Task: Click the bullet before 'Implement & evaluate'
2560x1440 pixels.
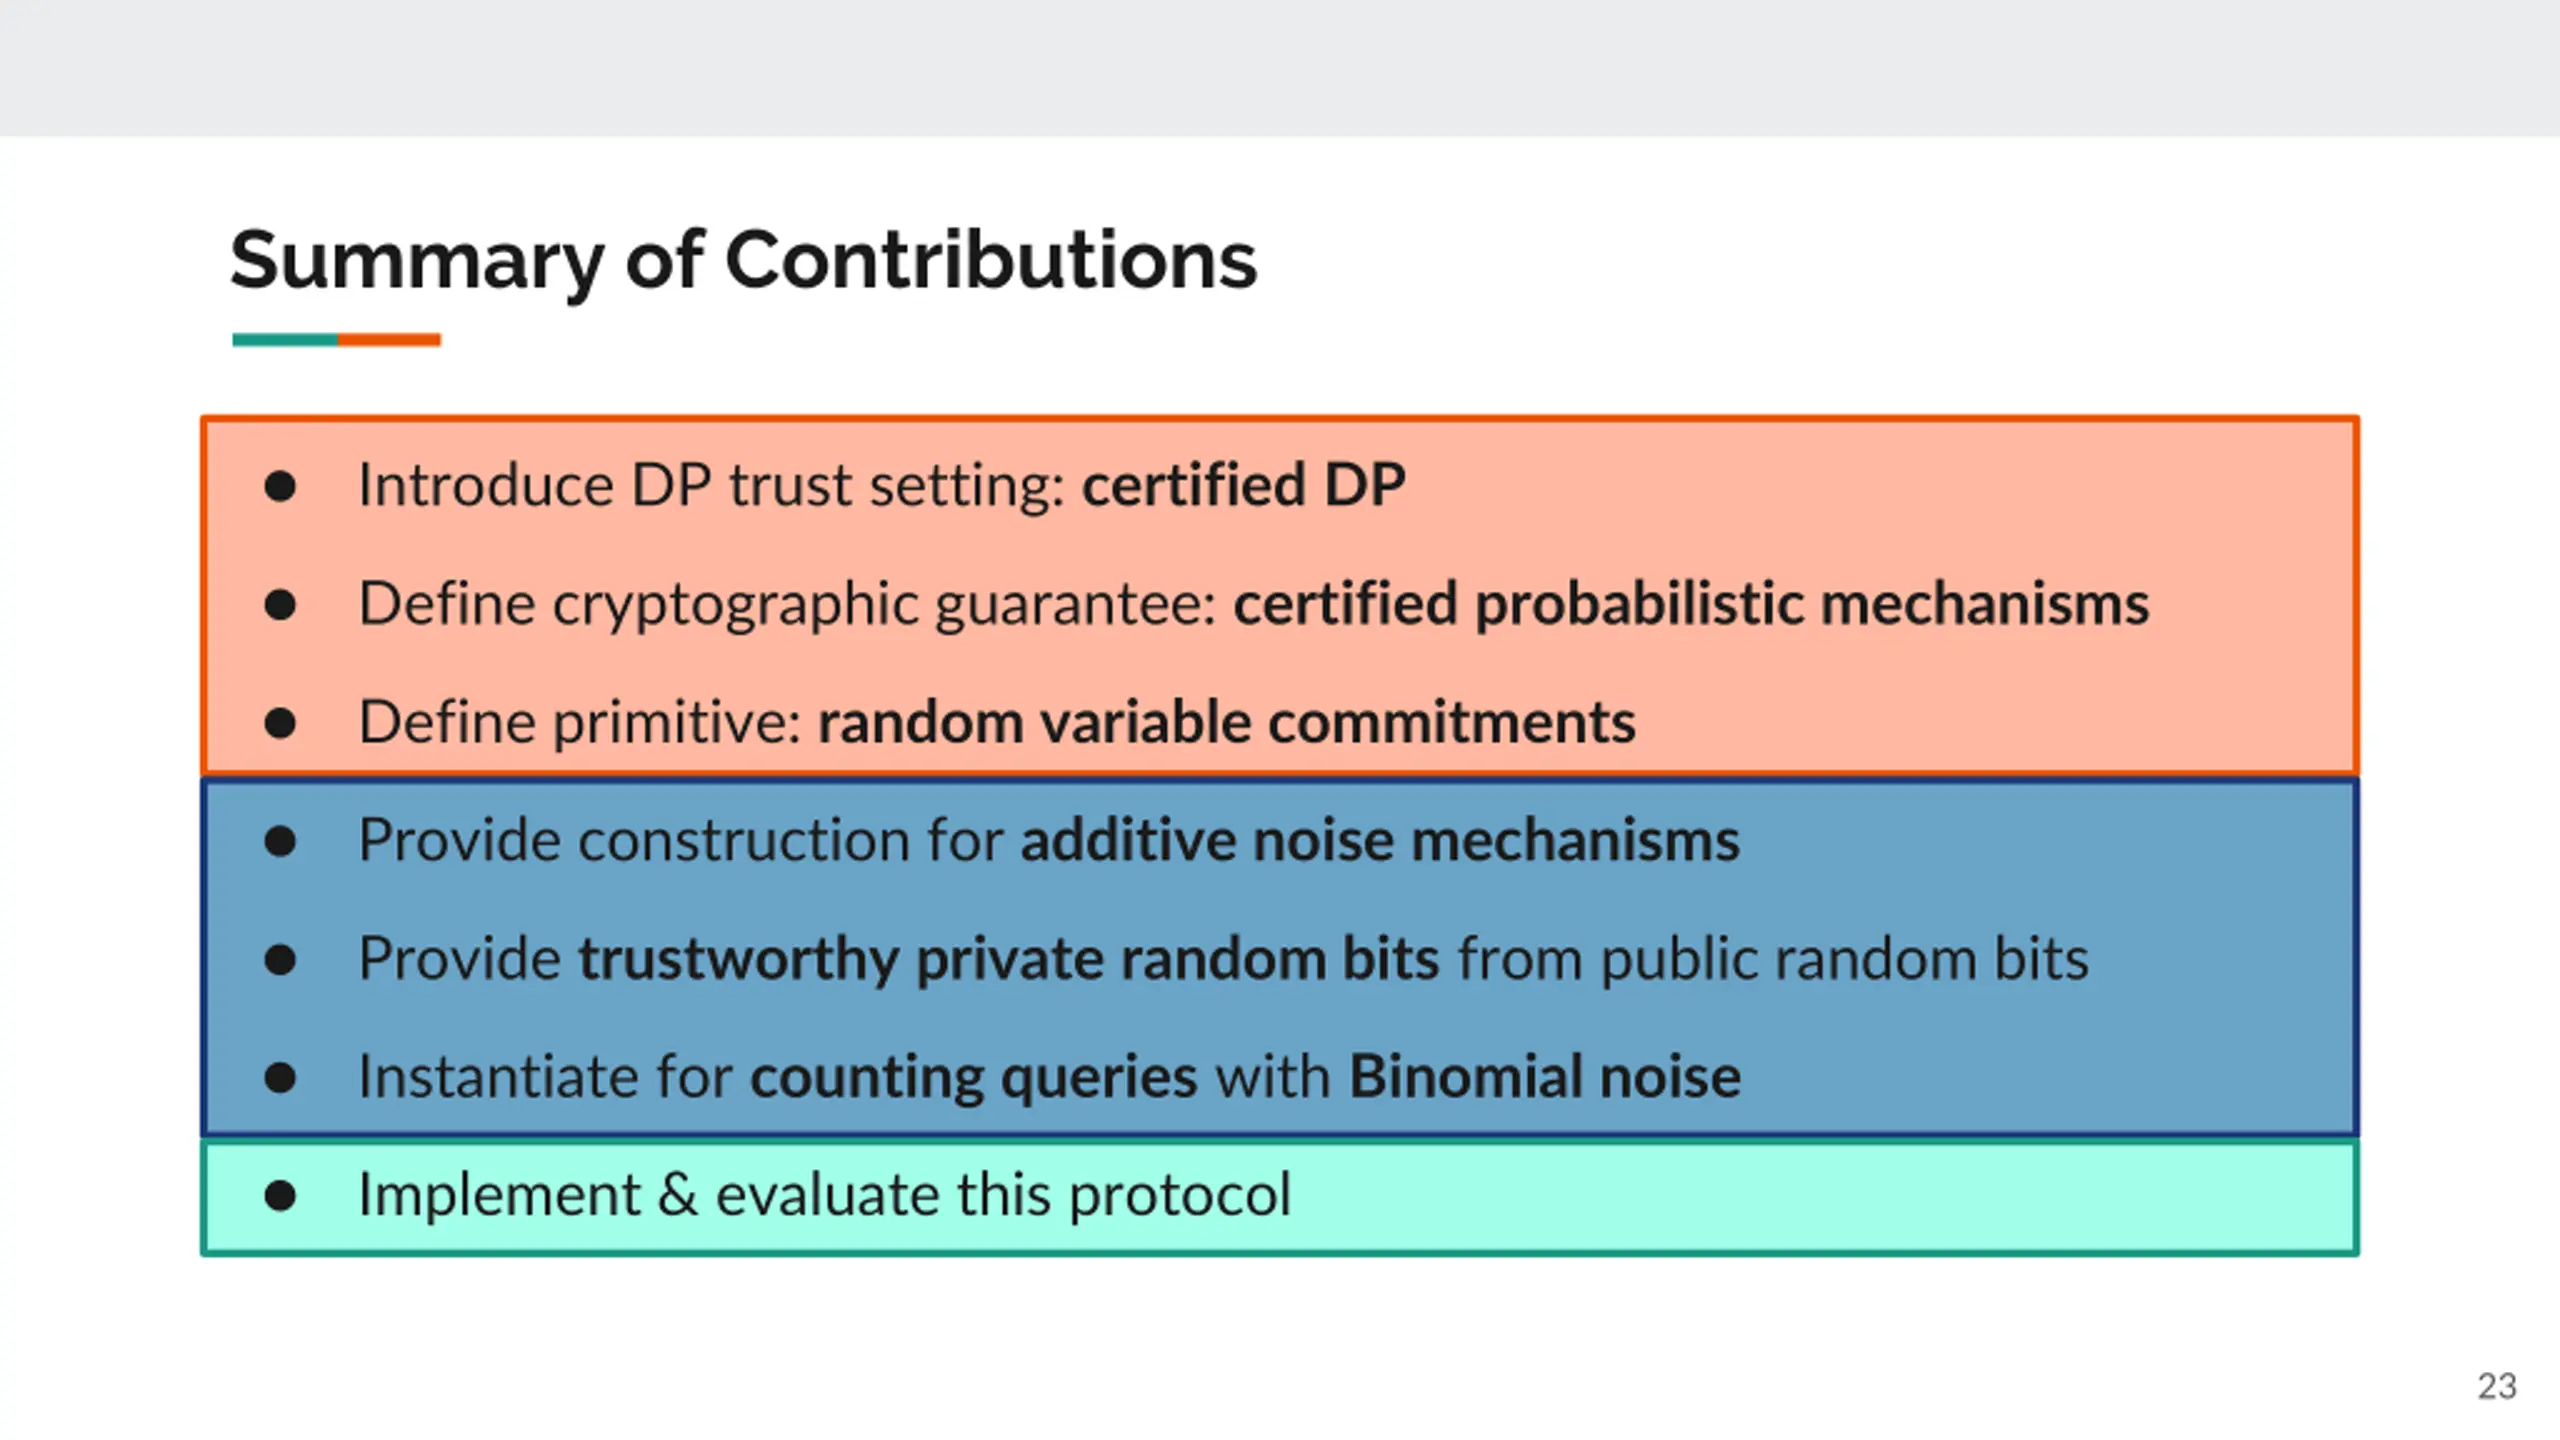Action: point(280,1195)
